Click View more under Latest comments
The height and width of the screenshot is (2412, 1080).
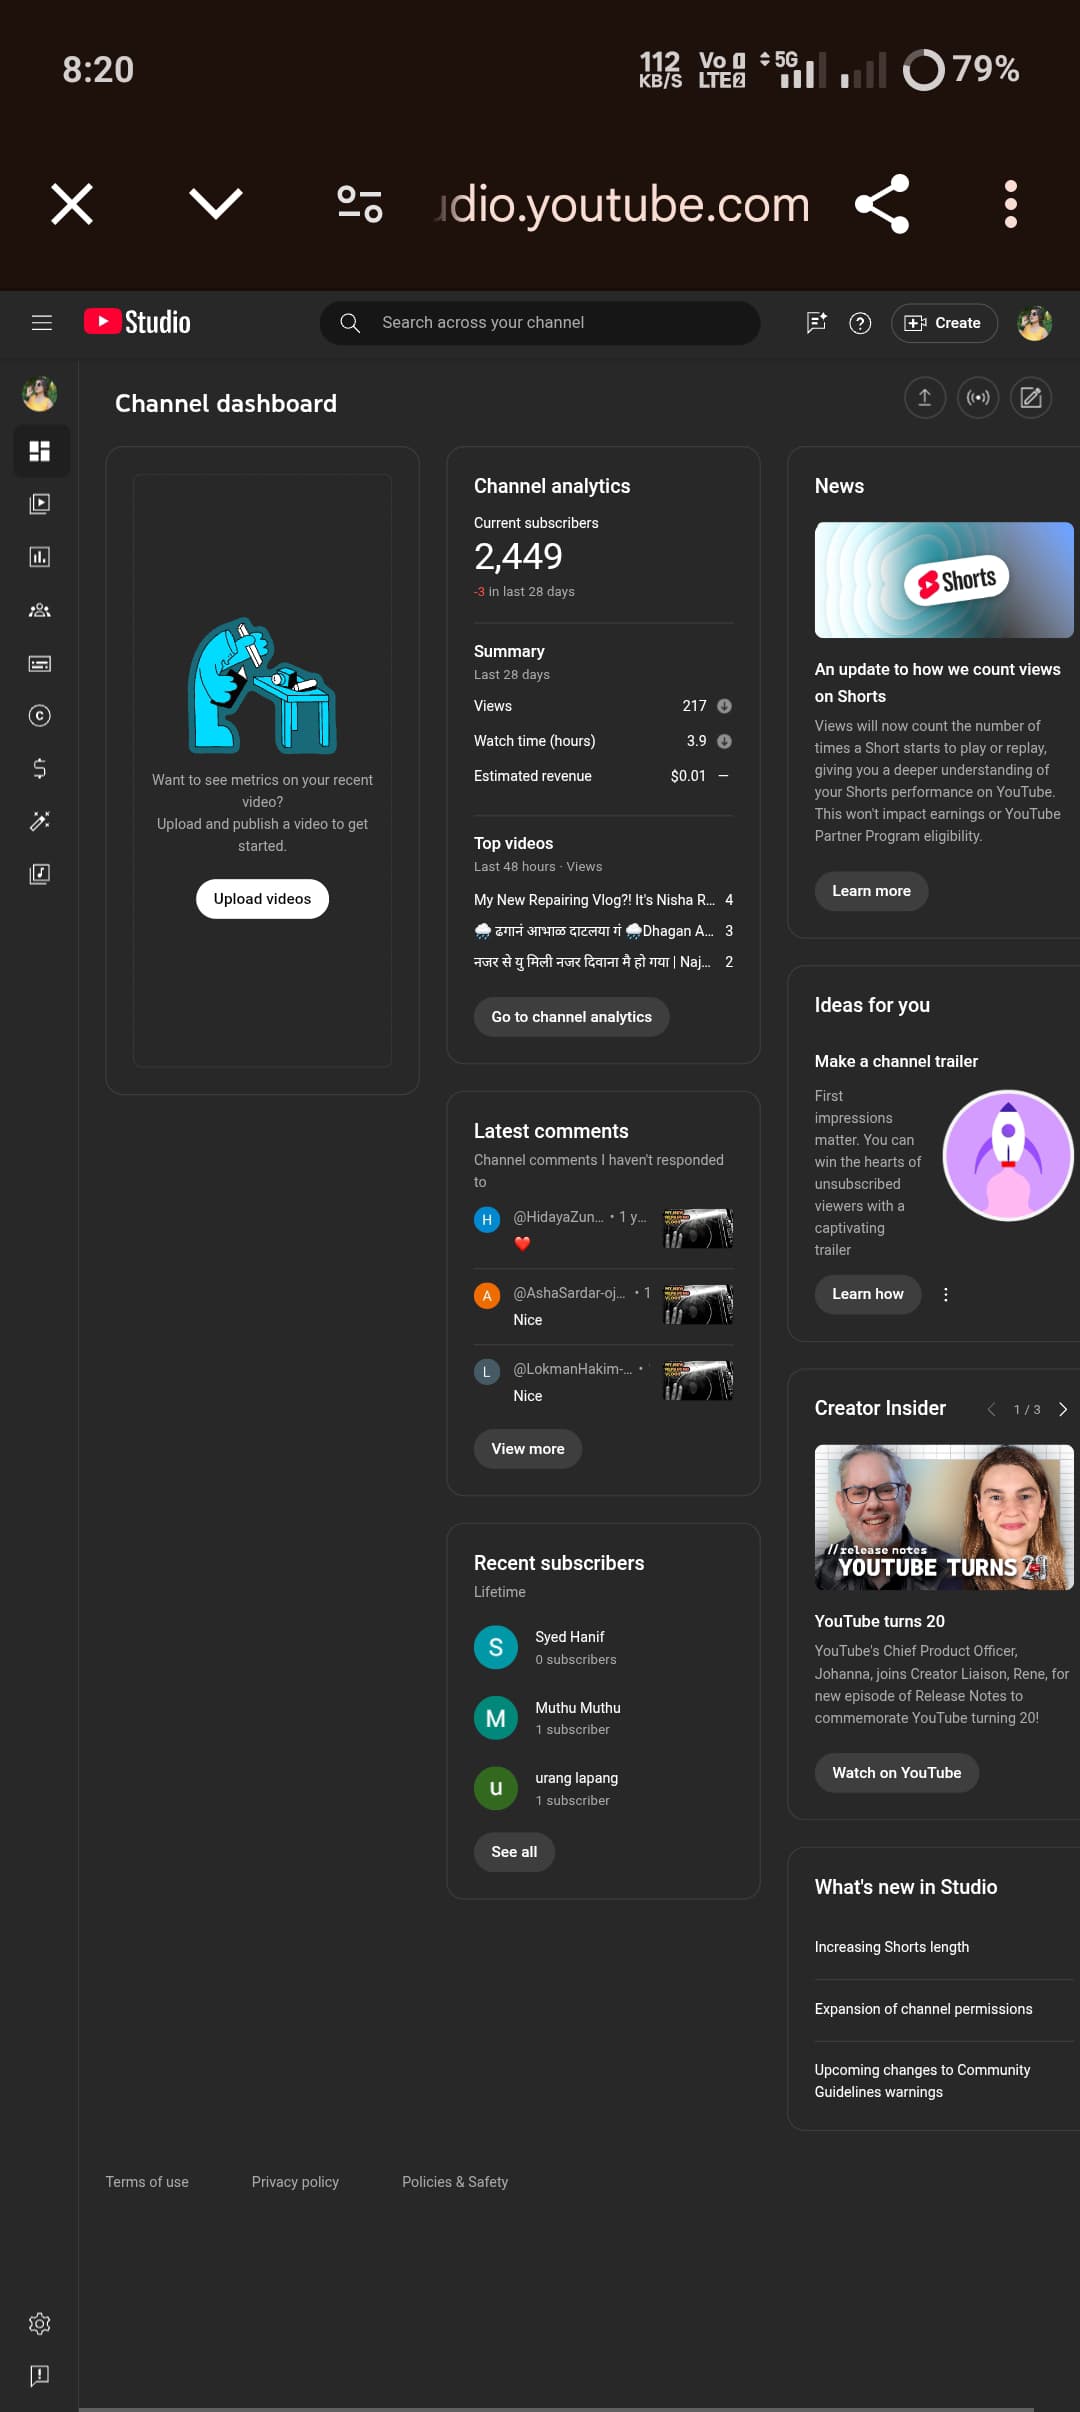coord(528,1449)
